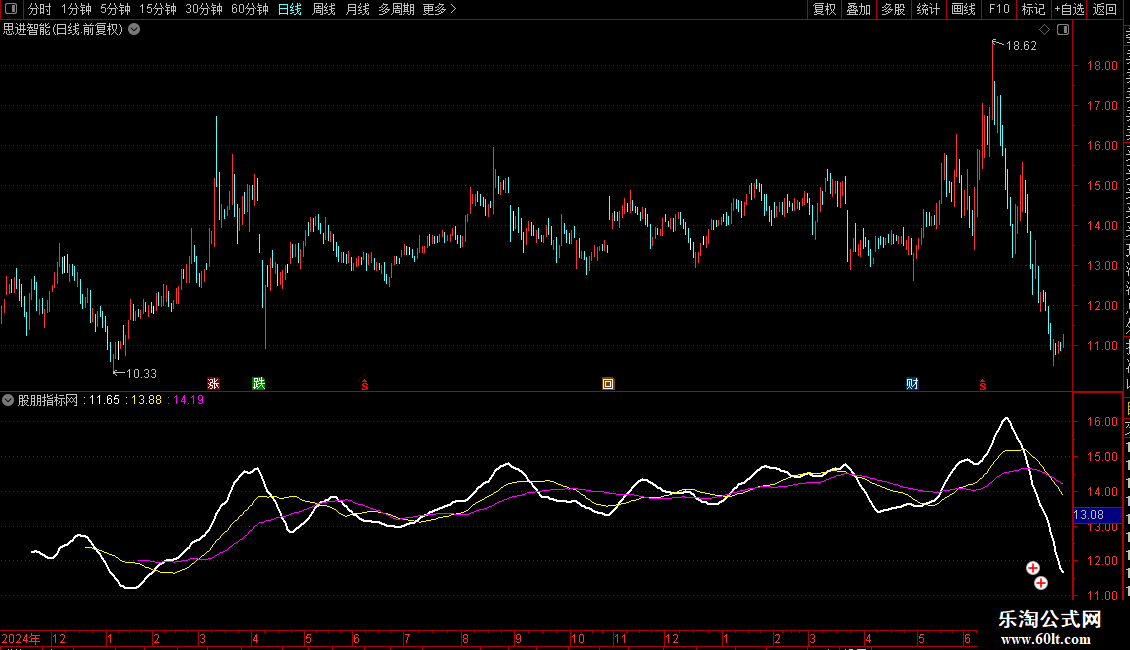The height and width of the screenshot is (650, 1130).
Task: Switch to the 月线 monthly chart
Action: [x=357, y=9]
